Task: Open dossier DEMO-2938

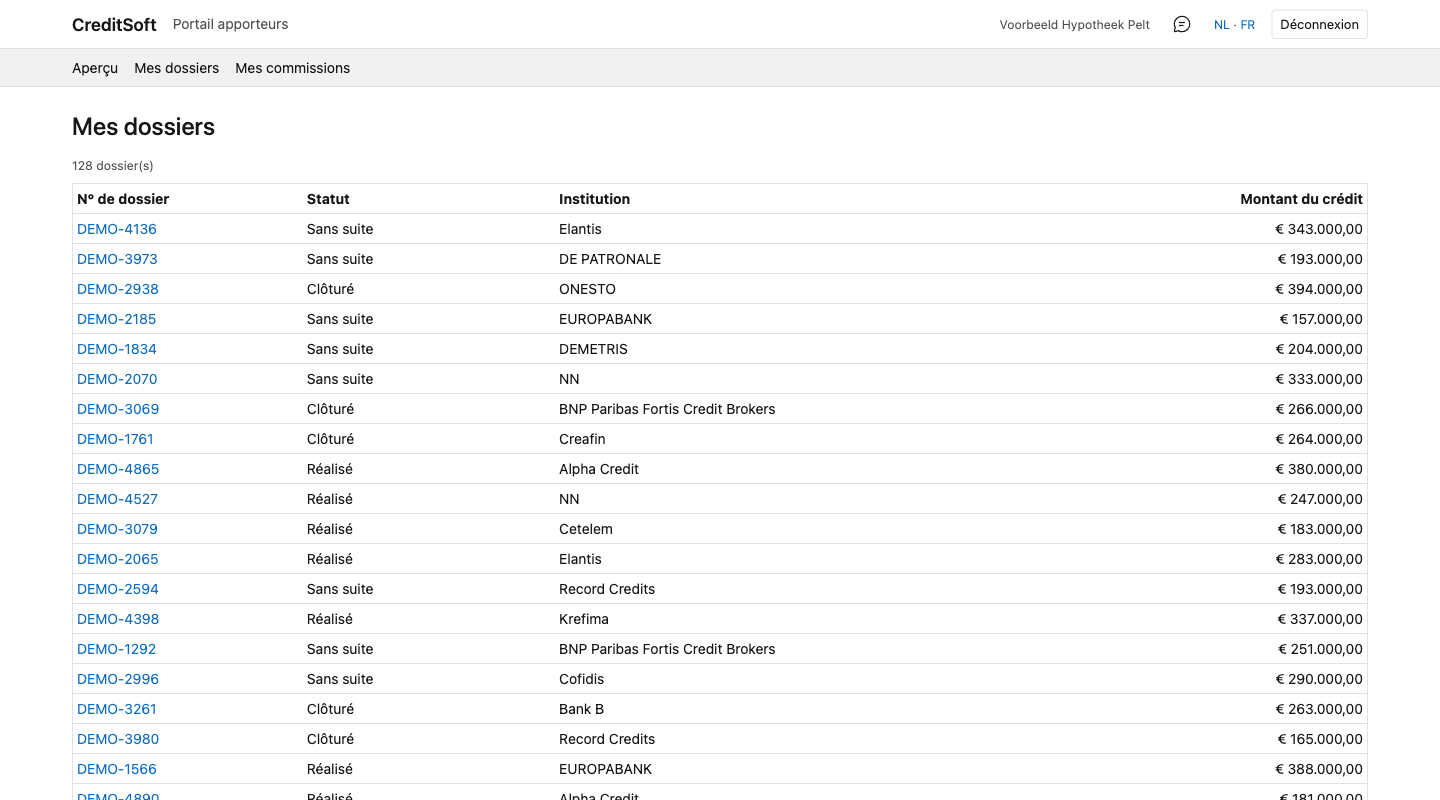Action: [x=118, y=289]
